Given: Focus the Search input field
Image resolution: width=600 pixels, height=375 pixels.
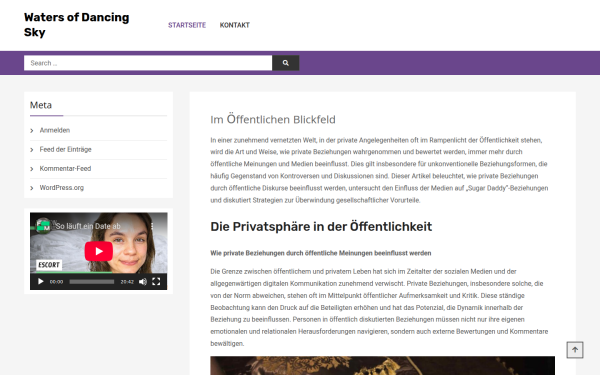Looking at the screenshot, I should pos(148,63).
